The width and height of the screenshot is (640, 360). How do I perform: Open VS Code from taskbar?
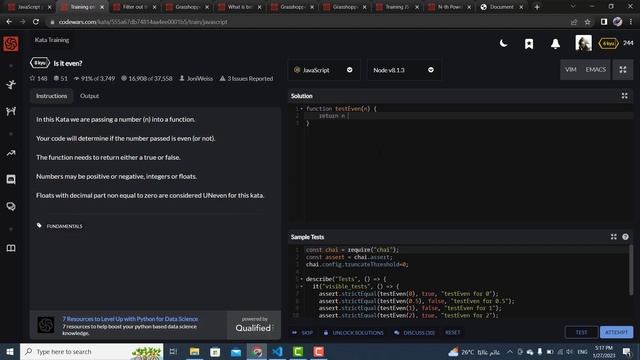click(278, 351)
